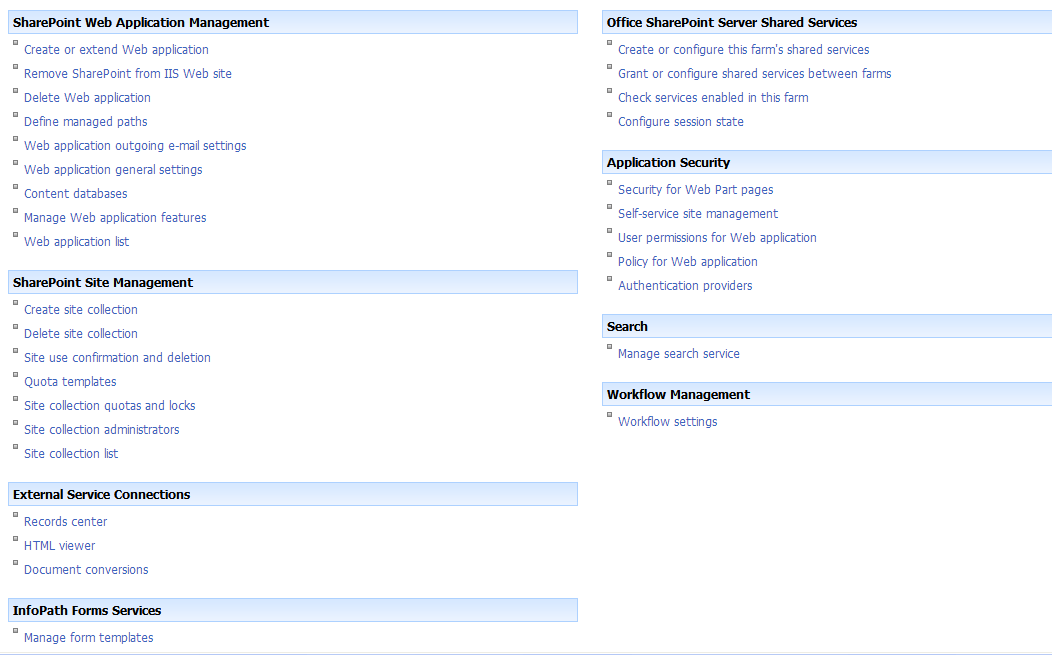The image size is (1052, 655).
Task: View the Site collection list
Action: (70, 454)
